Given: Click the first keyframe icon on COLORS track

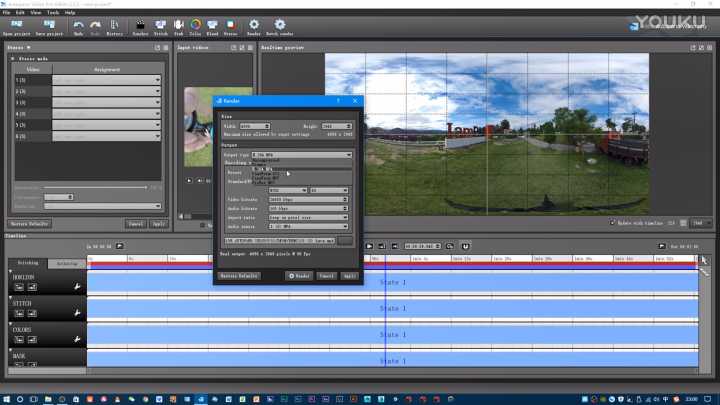Looking at the screenshot, I should 19,339.
